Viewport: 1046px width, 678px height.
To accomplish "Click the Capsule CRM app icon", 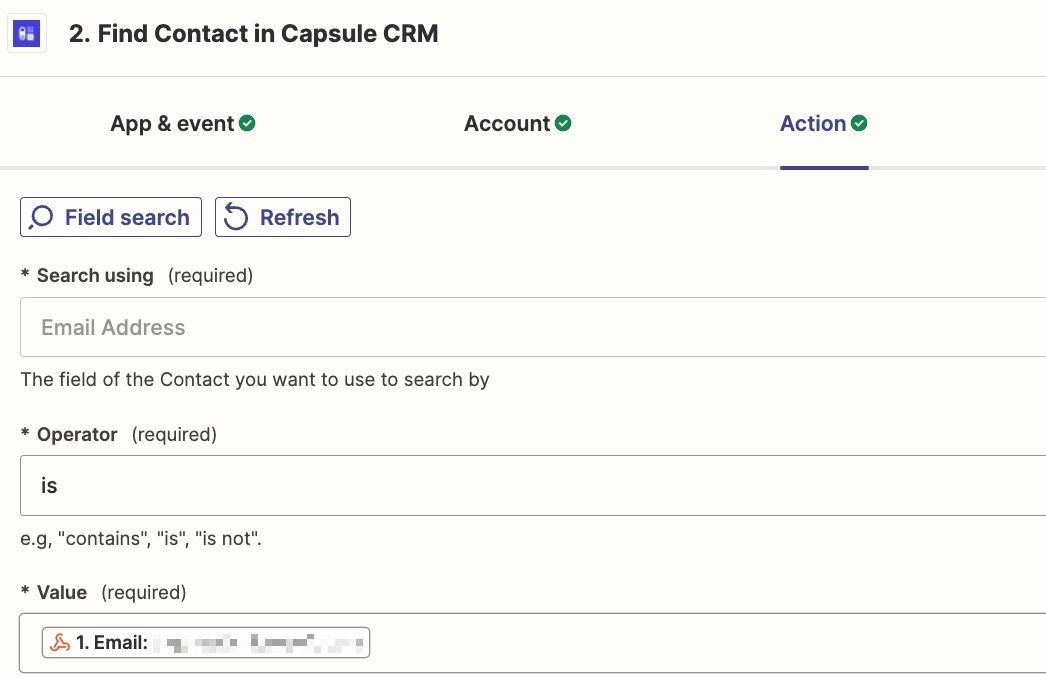I will [x=27, y=33].
